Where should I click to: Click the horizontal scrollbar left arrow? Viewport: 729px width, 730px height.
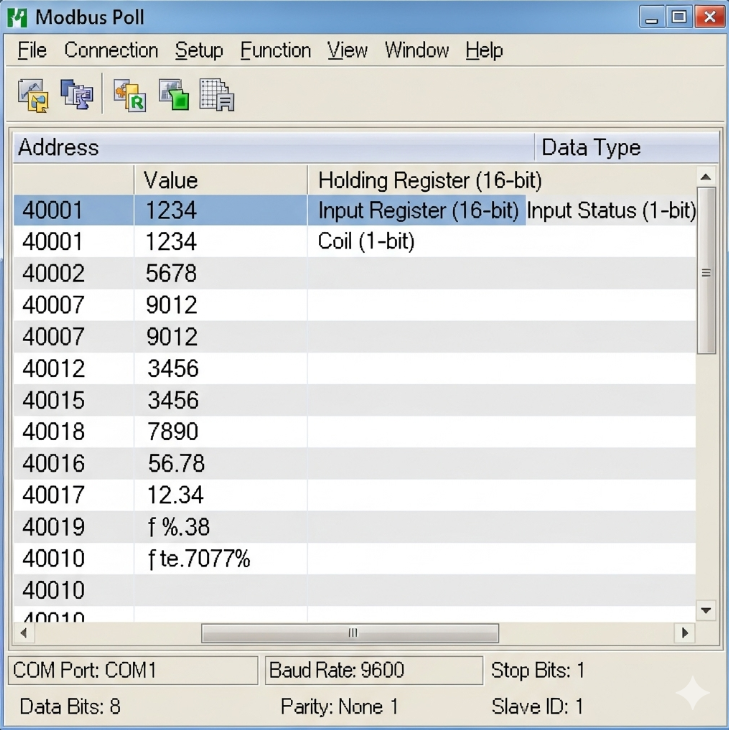pos(24,633)
